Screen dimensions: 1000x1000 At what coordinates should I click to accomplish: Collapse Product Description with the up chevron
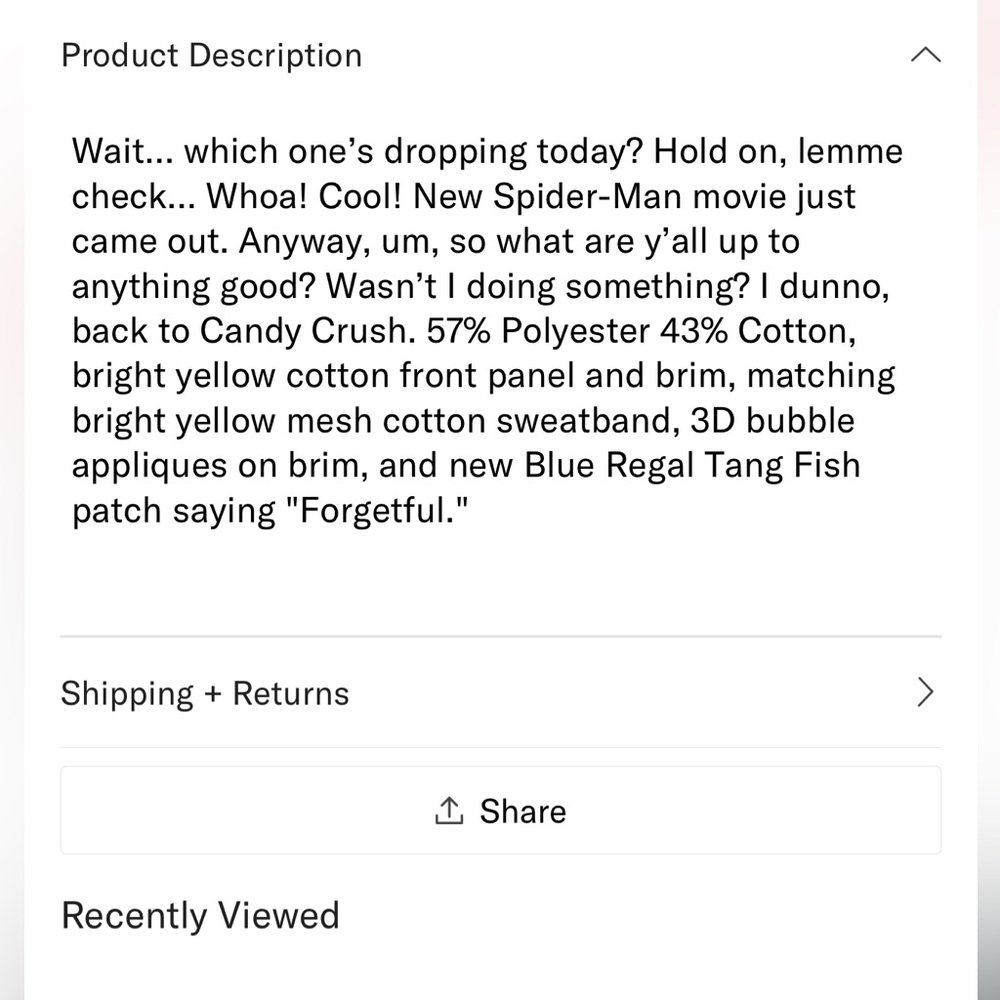(925, 55)
